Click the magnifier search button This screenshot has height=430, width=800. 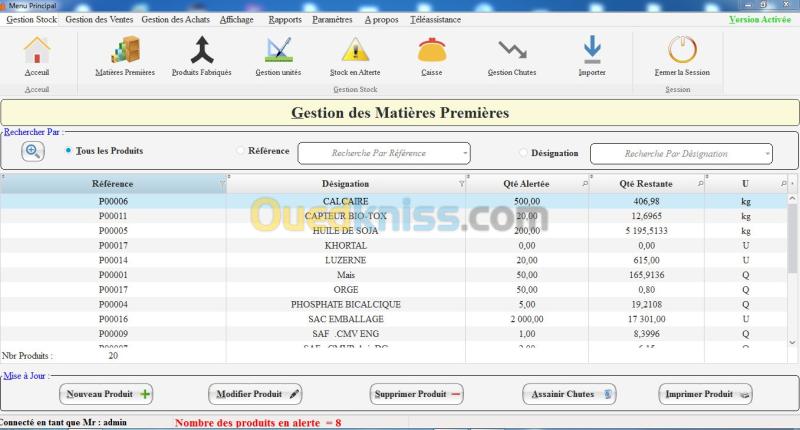(33, 151)
